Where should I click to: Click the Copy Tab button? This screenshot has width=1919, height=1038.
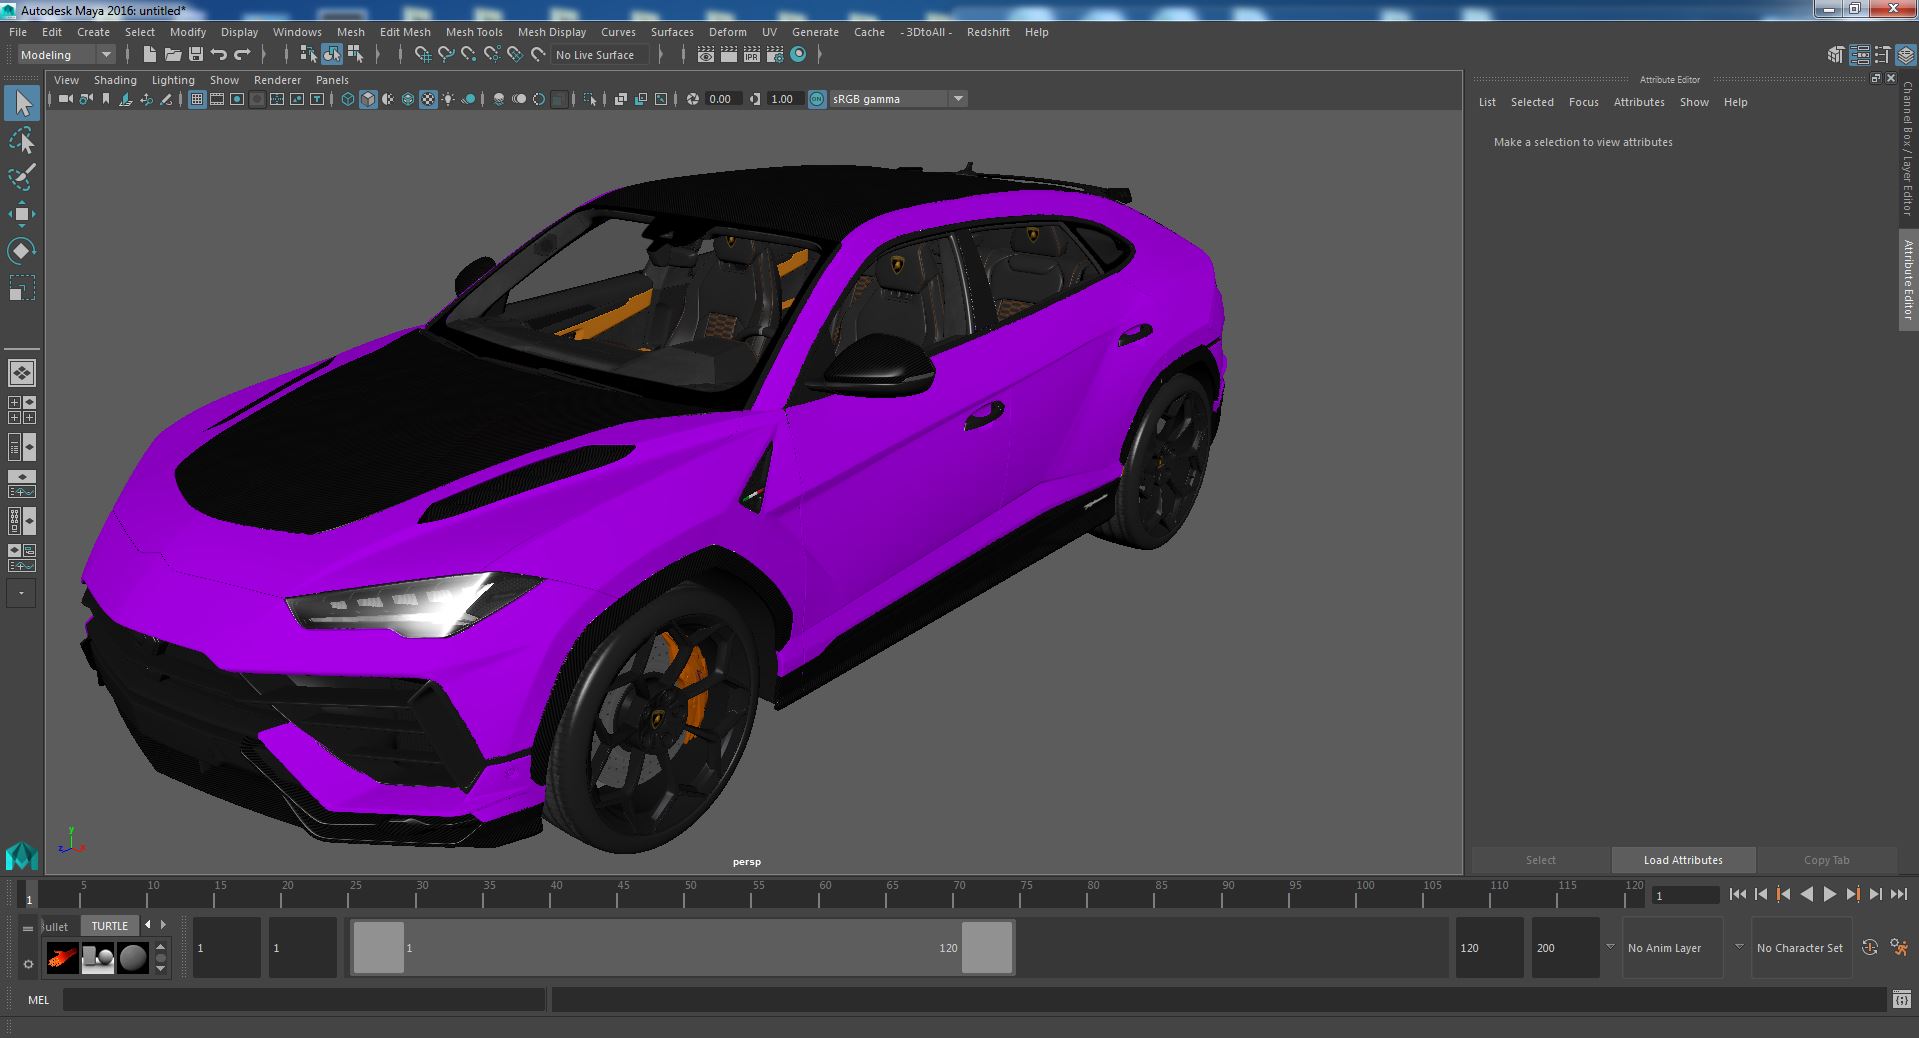point(1826,860)
